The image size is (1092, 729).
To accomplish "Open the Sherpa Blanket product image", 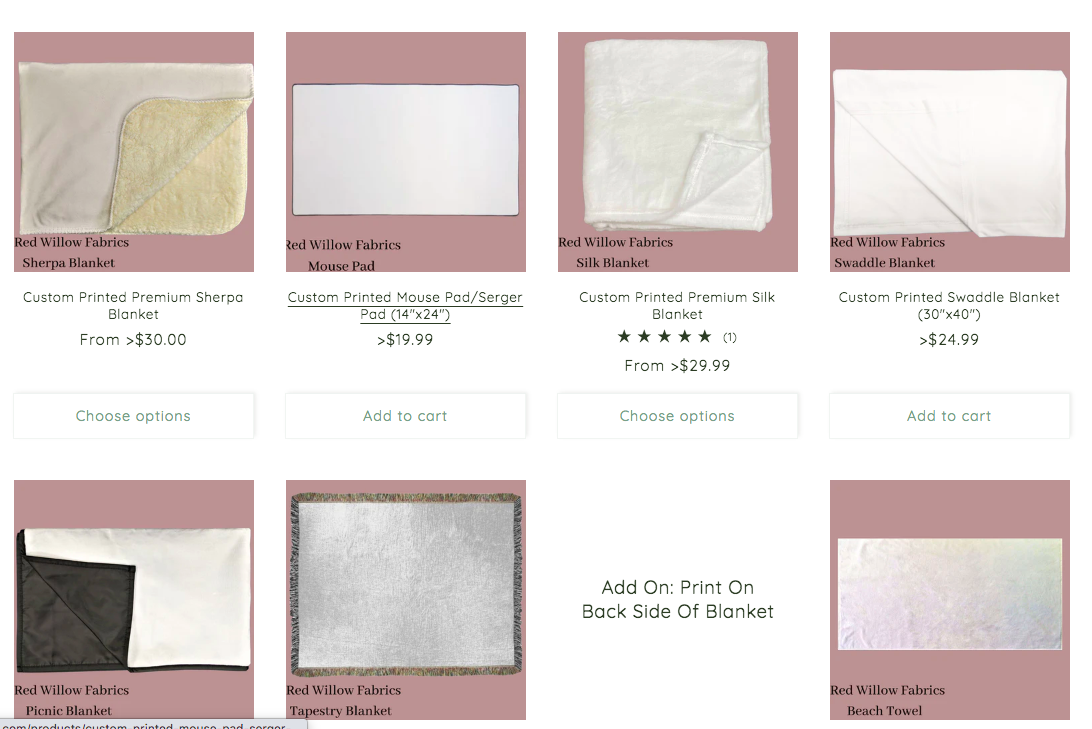I will (134, 152).
